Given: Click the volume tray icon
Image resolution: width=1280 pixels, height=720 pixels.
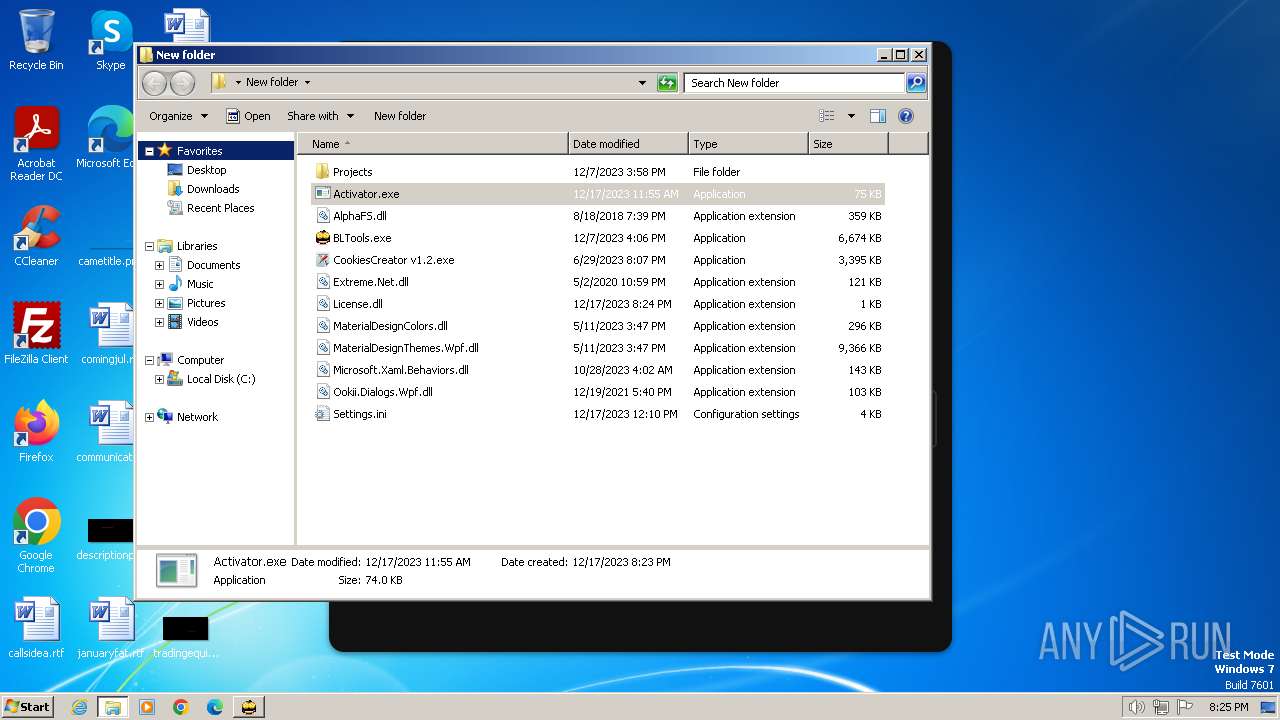Looking at the screenshot, I should coord(1136,707).
